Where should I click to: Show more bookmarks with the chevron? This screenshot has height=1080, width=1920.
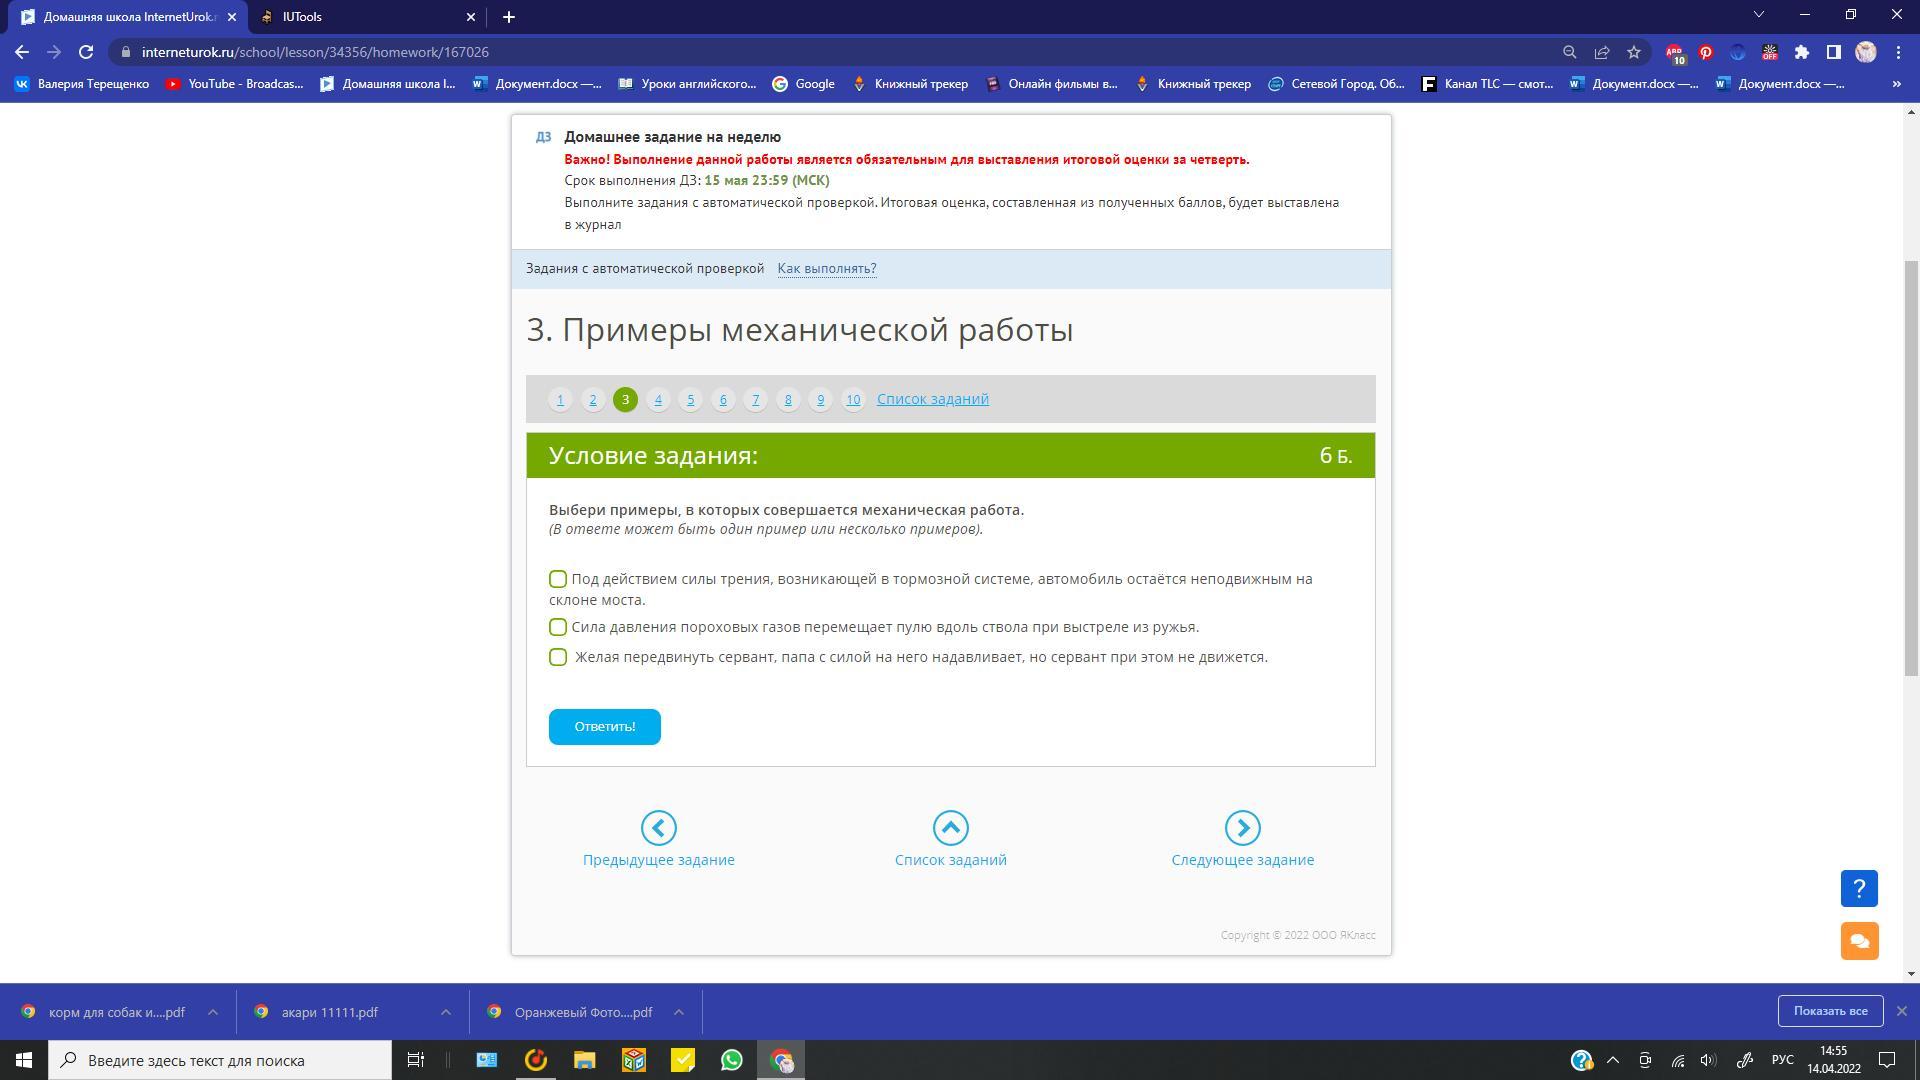coord(1897,84)
